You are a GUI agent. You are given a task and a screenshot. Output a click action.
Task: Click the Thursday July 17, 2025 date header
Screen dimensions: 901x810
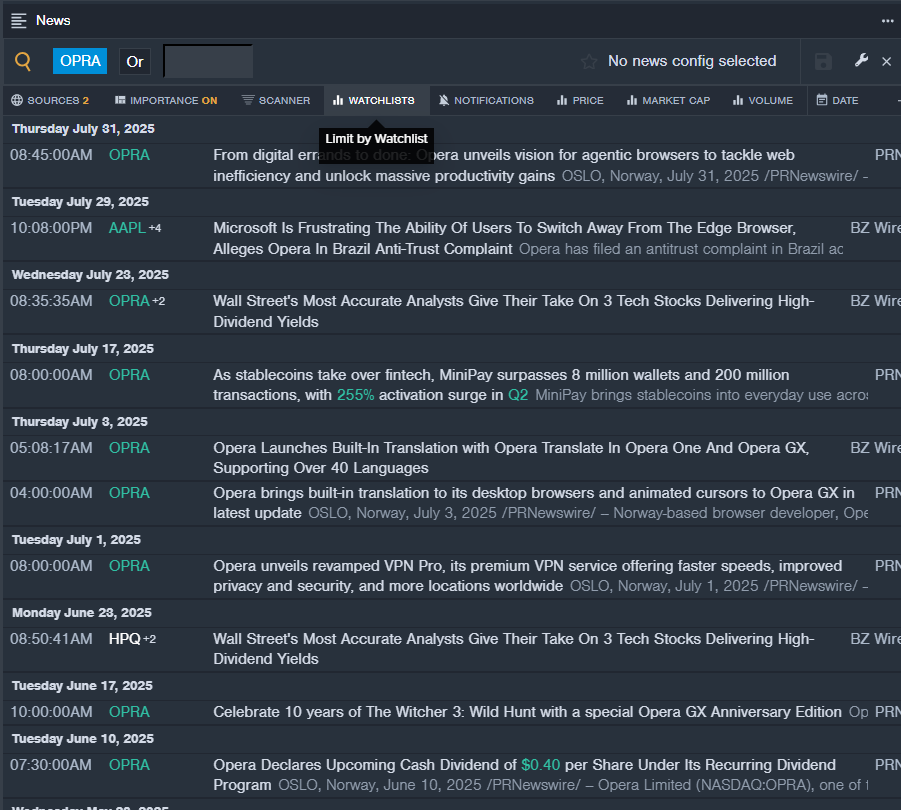(83, 349)
